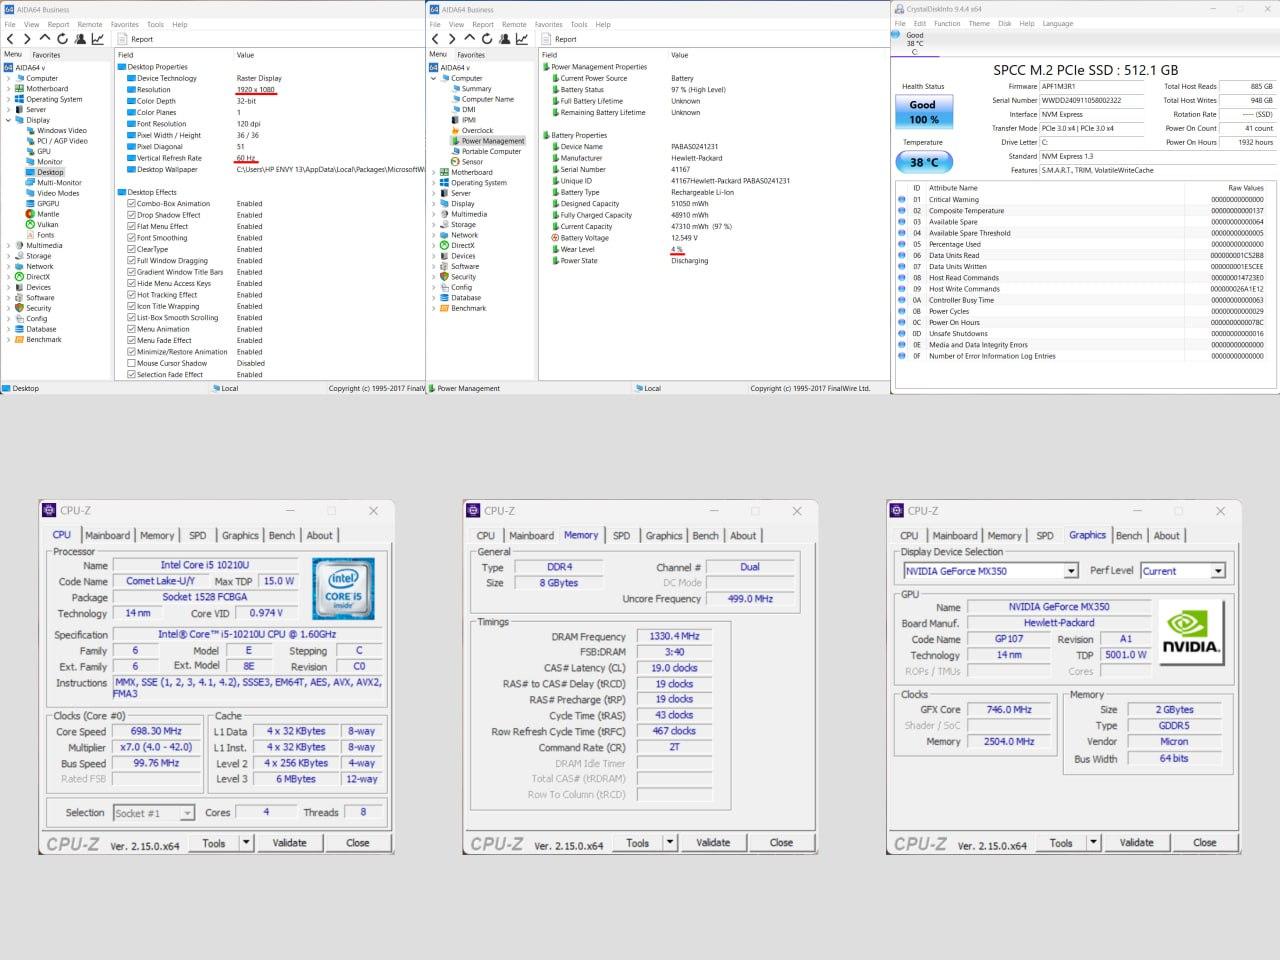Select GPGPU item in Display tree
Viewport: 1280px width, 960px height.
[42, 203]
